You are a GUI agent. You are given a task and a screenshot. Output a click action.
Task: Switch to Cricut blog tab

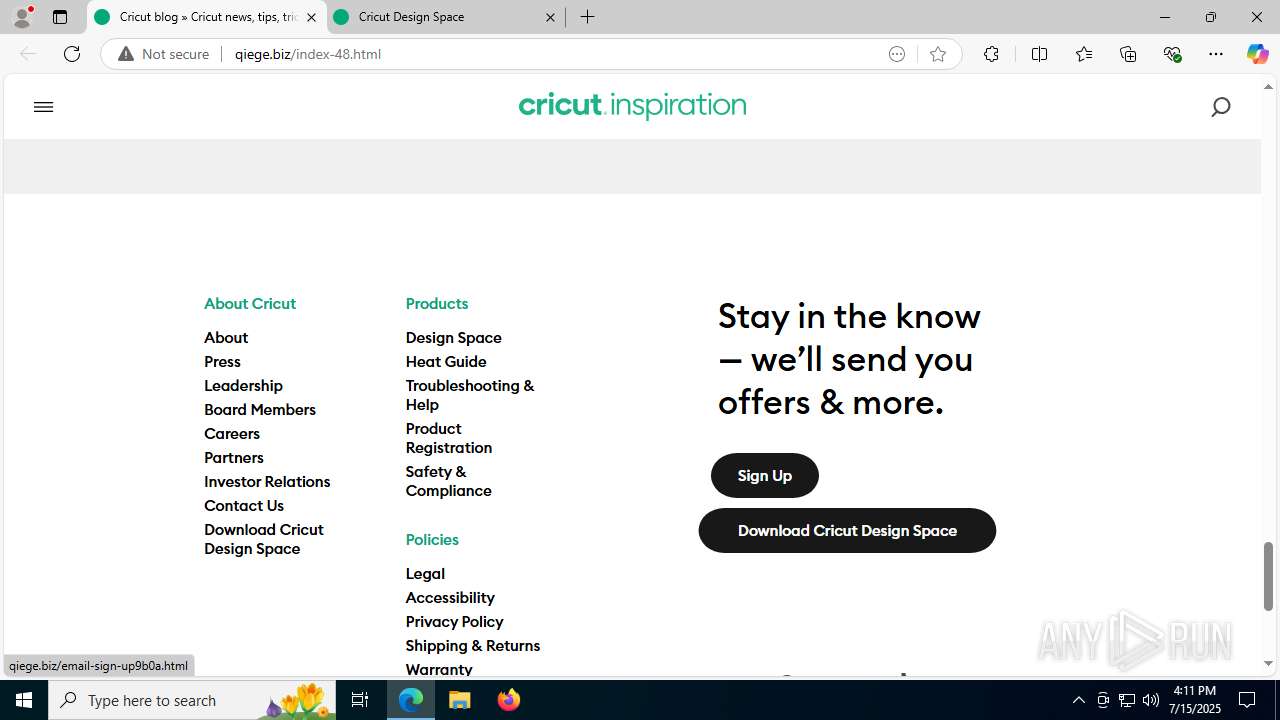(207, 17)
